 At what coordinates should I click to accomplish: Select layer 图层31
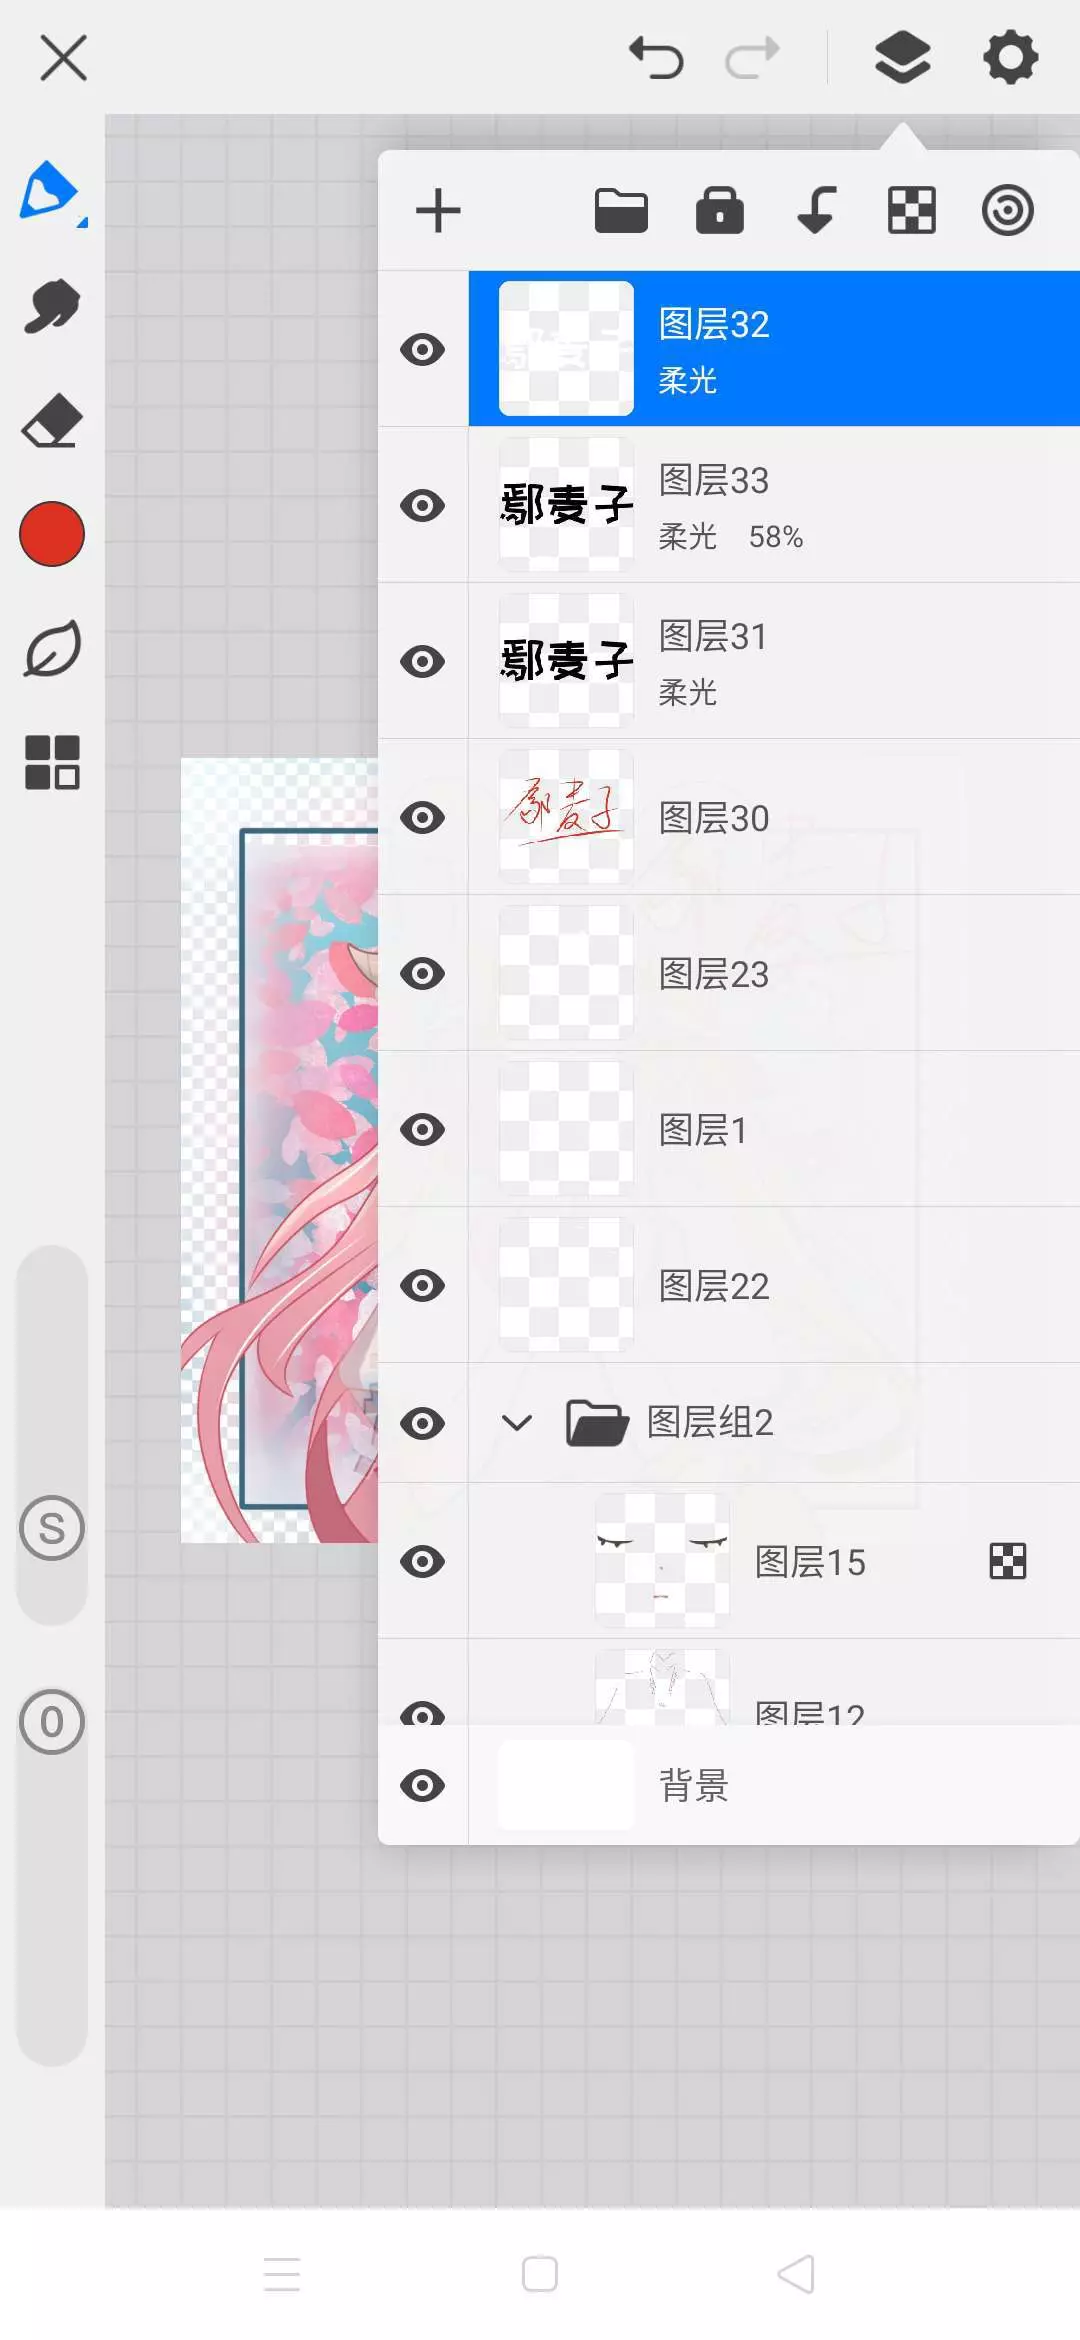point(774,661)
